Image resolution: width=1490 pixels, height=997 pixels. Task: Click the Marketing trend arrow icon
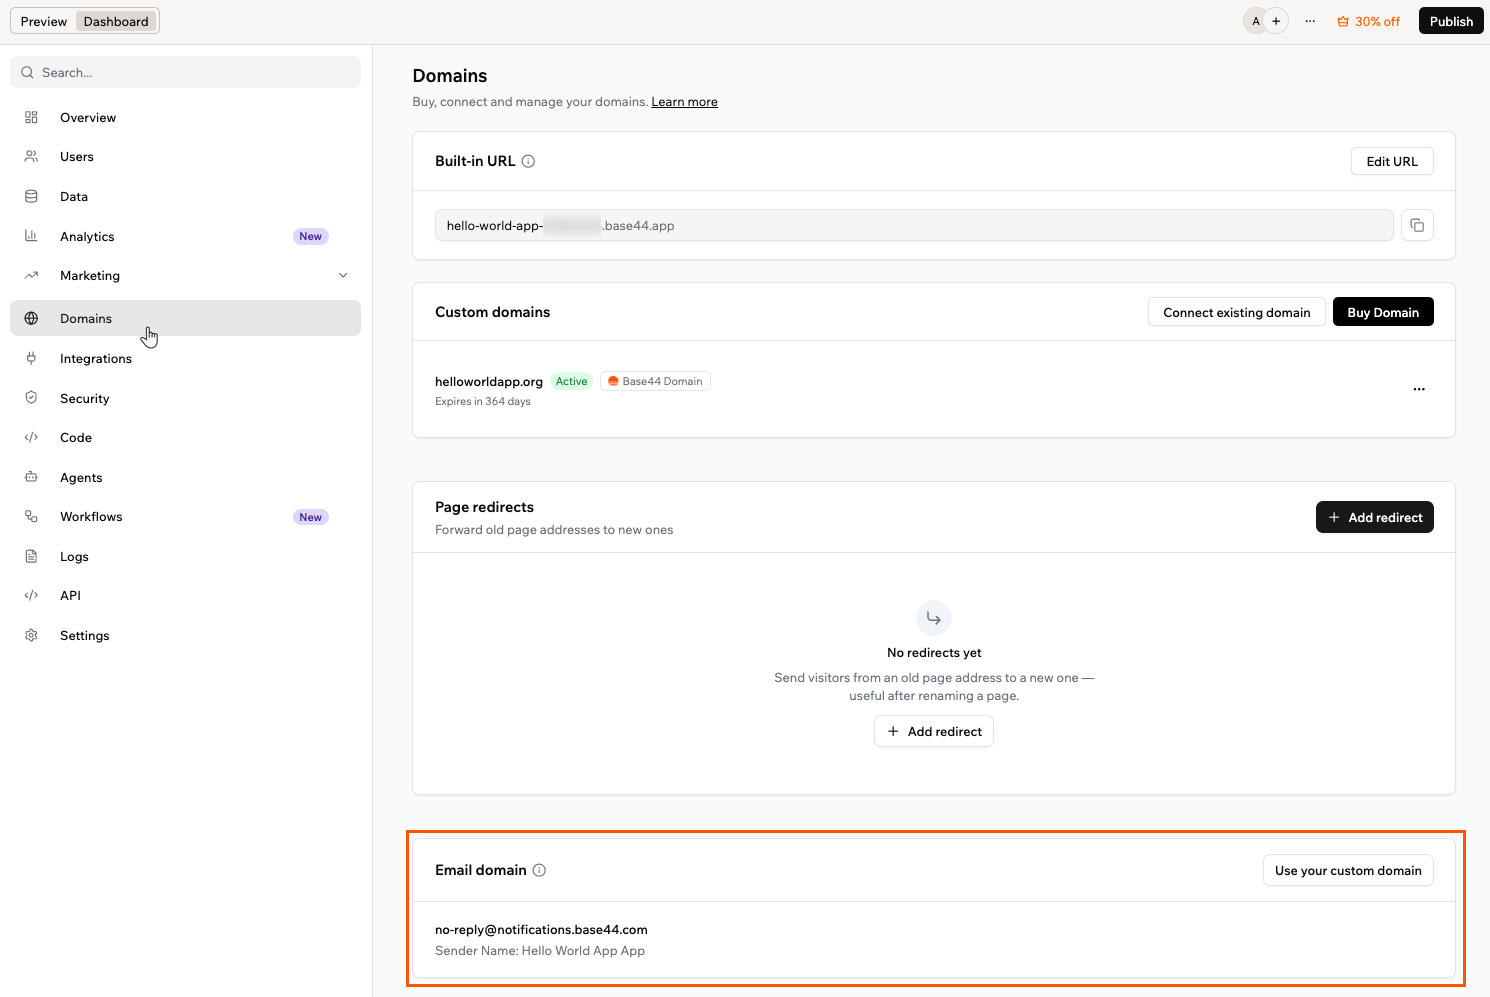31,275
